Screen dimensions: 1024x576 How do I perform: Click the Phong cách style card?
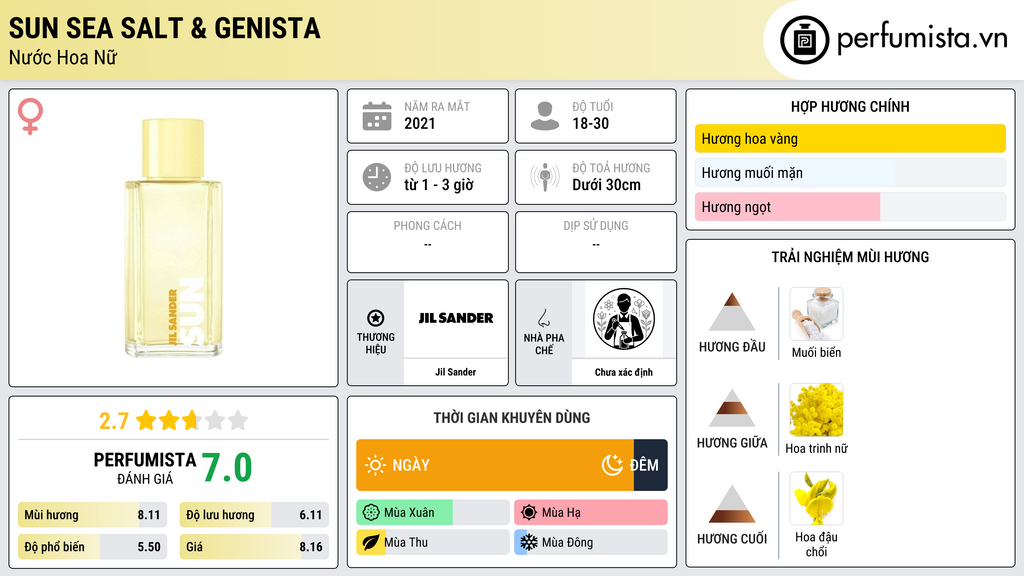pos(428,242)
